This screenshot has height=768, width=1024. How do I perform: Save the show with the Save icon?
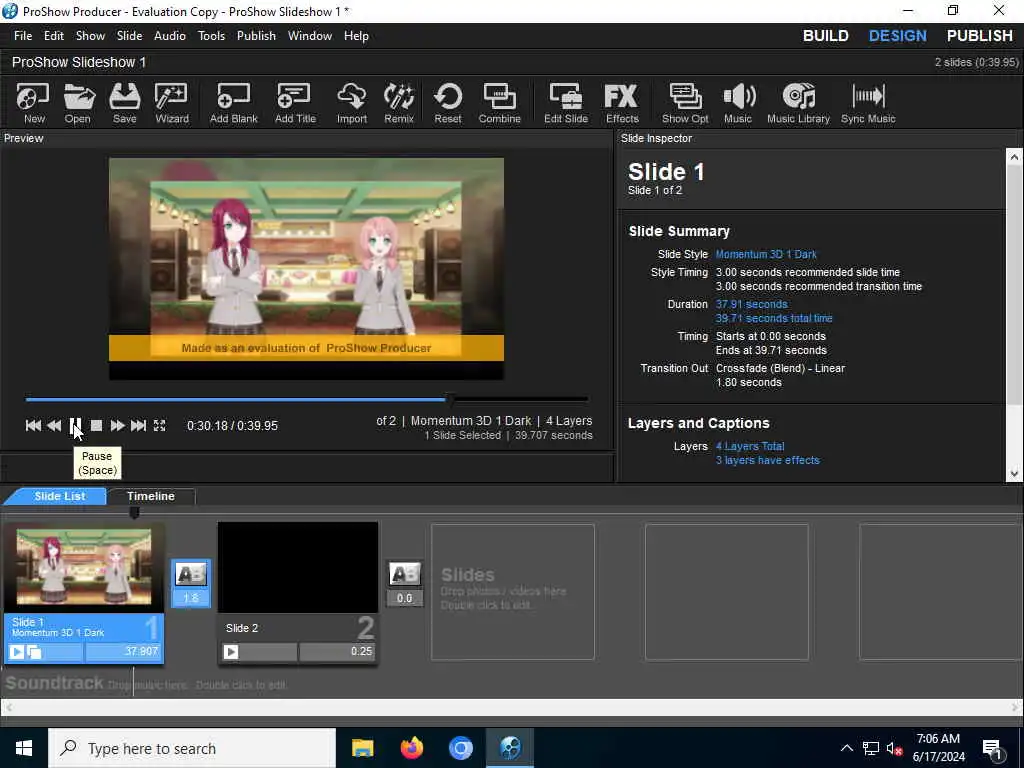(x=124, y=103)
